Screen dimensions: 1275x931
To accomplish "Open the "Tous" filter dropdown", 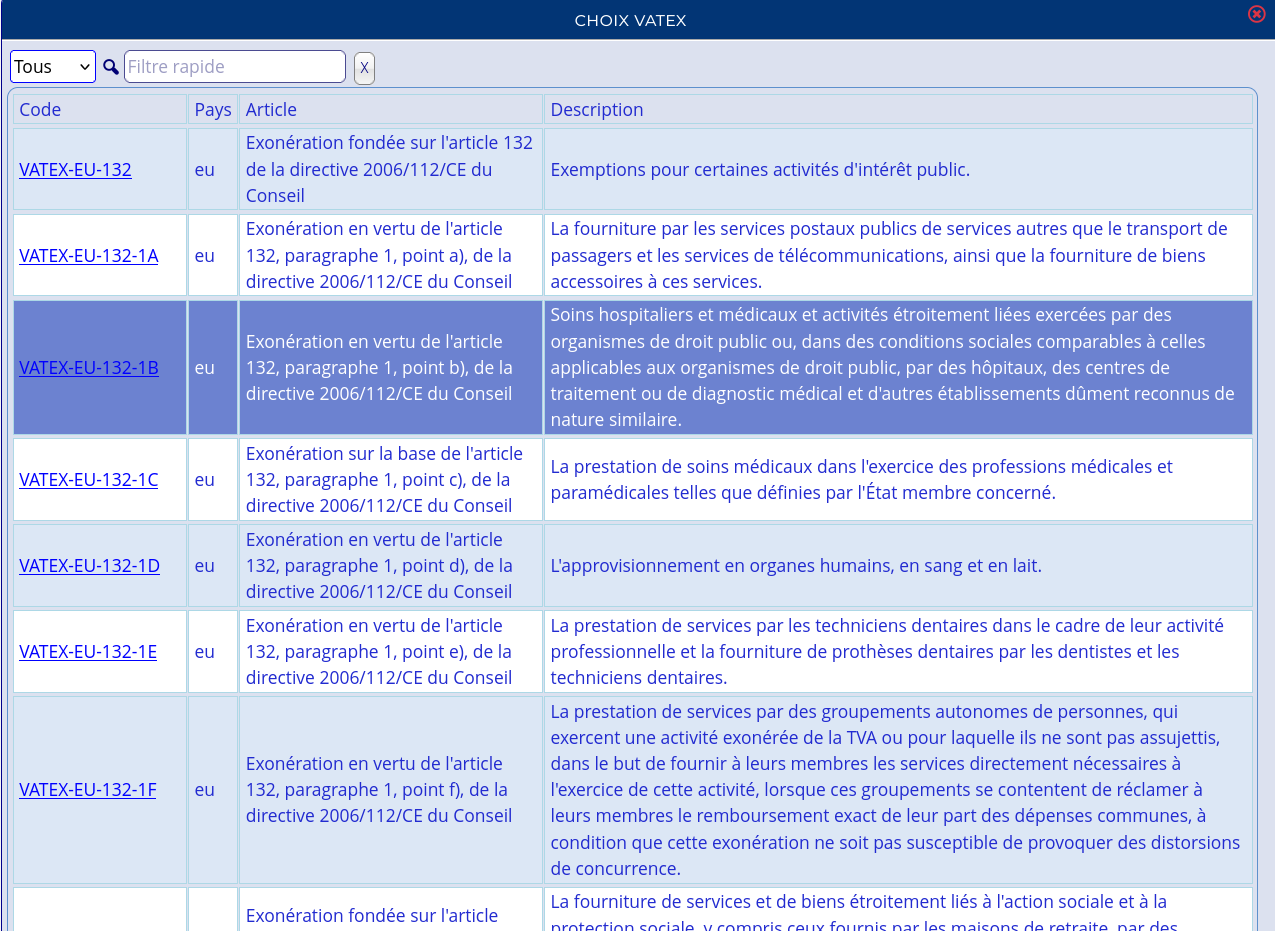I will tap(52, 66).
